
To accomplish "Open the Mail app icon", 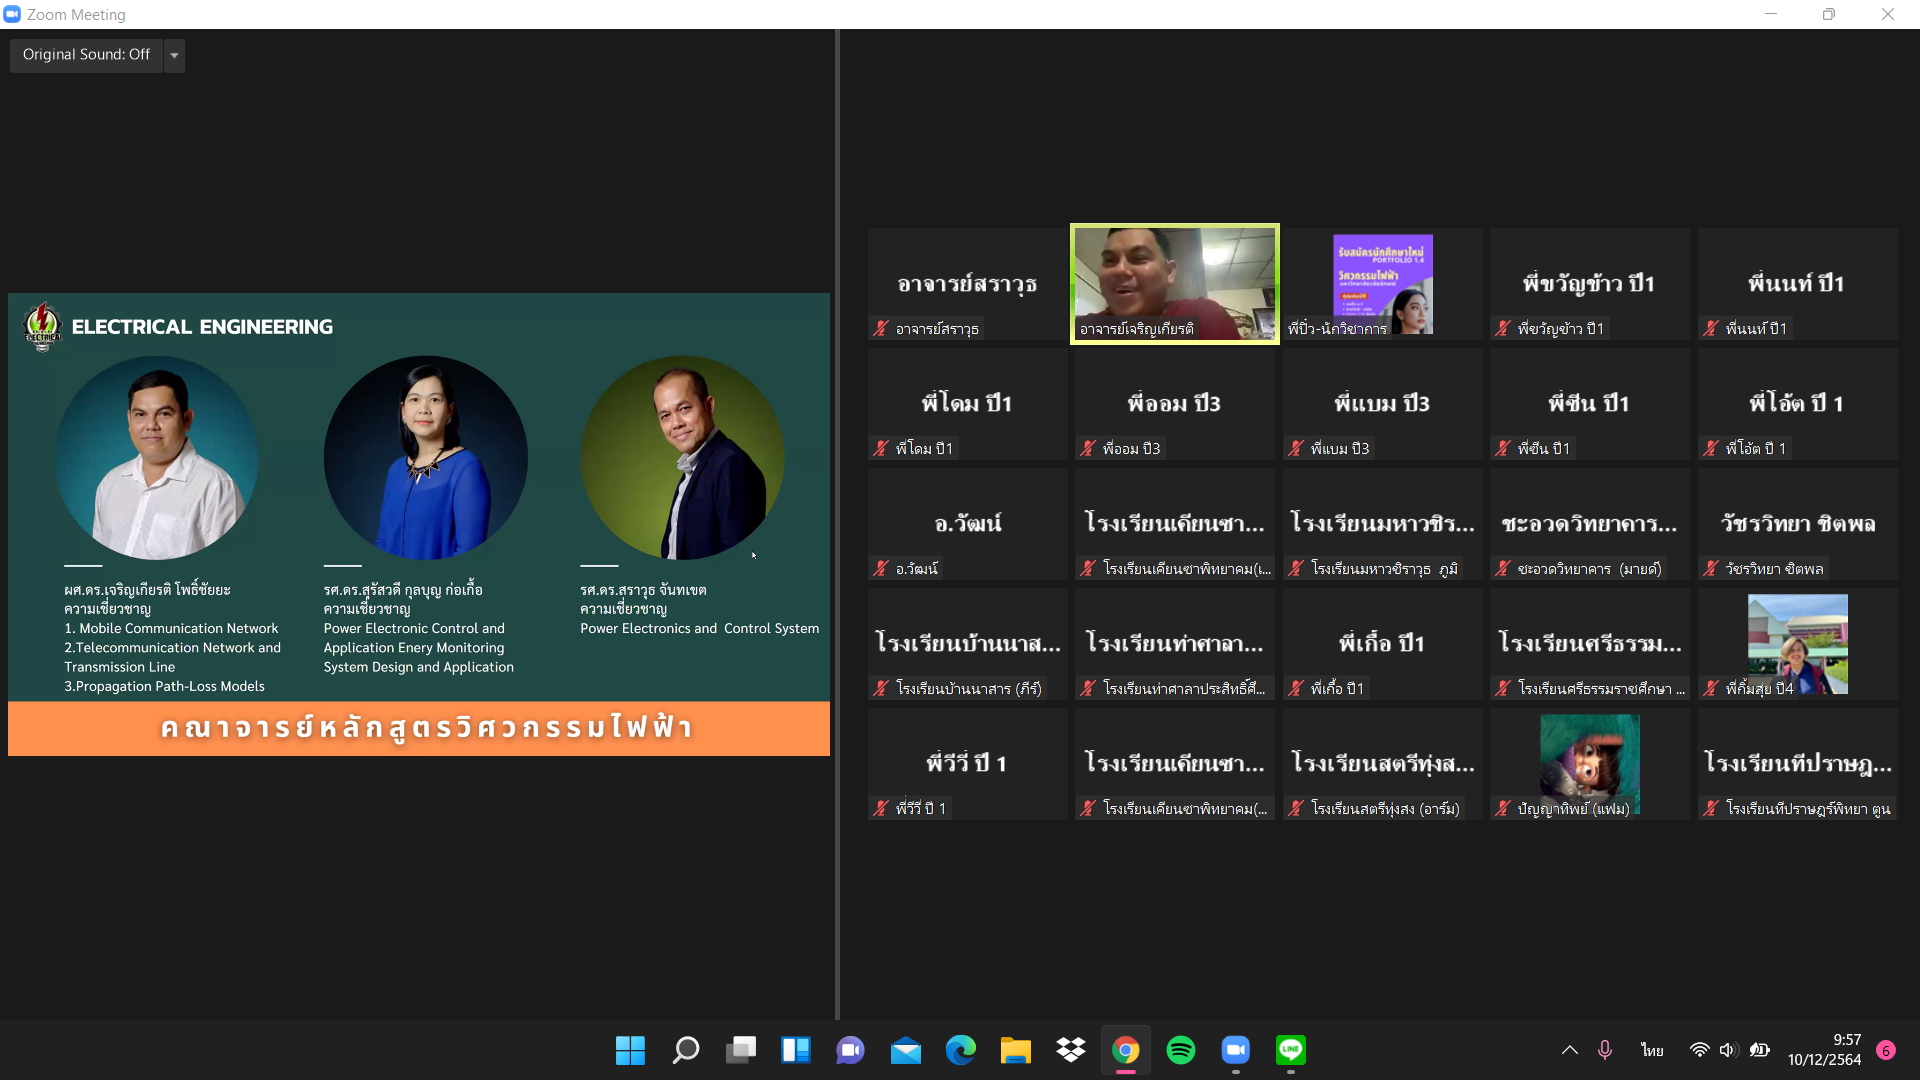I will pyautogui.click(x=906, y=1050).
